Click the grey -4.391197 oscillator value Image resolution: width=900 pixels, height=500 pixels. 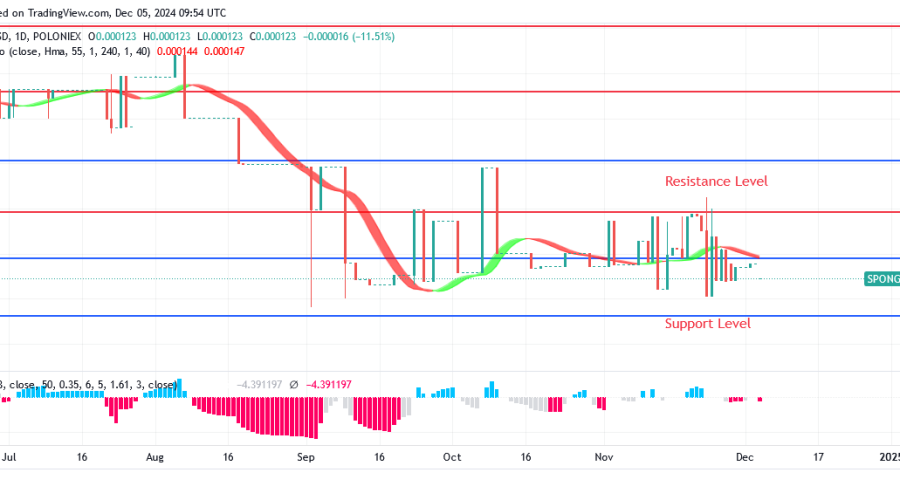pyautogui.click(x=259, y=384)
